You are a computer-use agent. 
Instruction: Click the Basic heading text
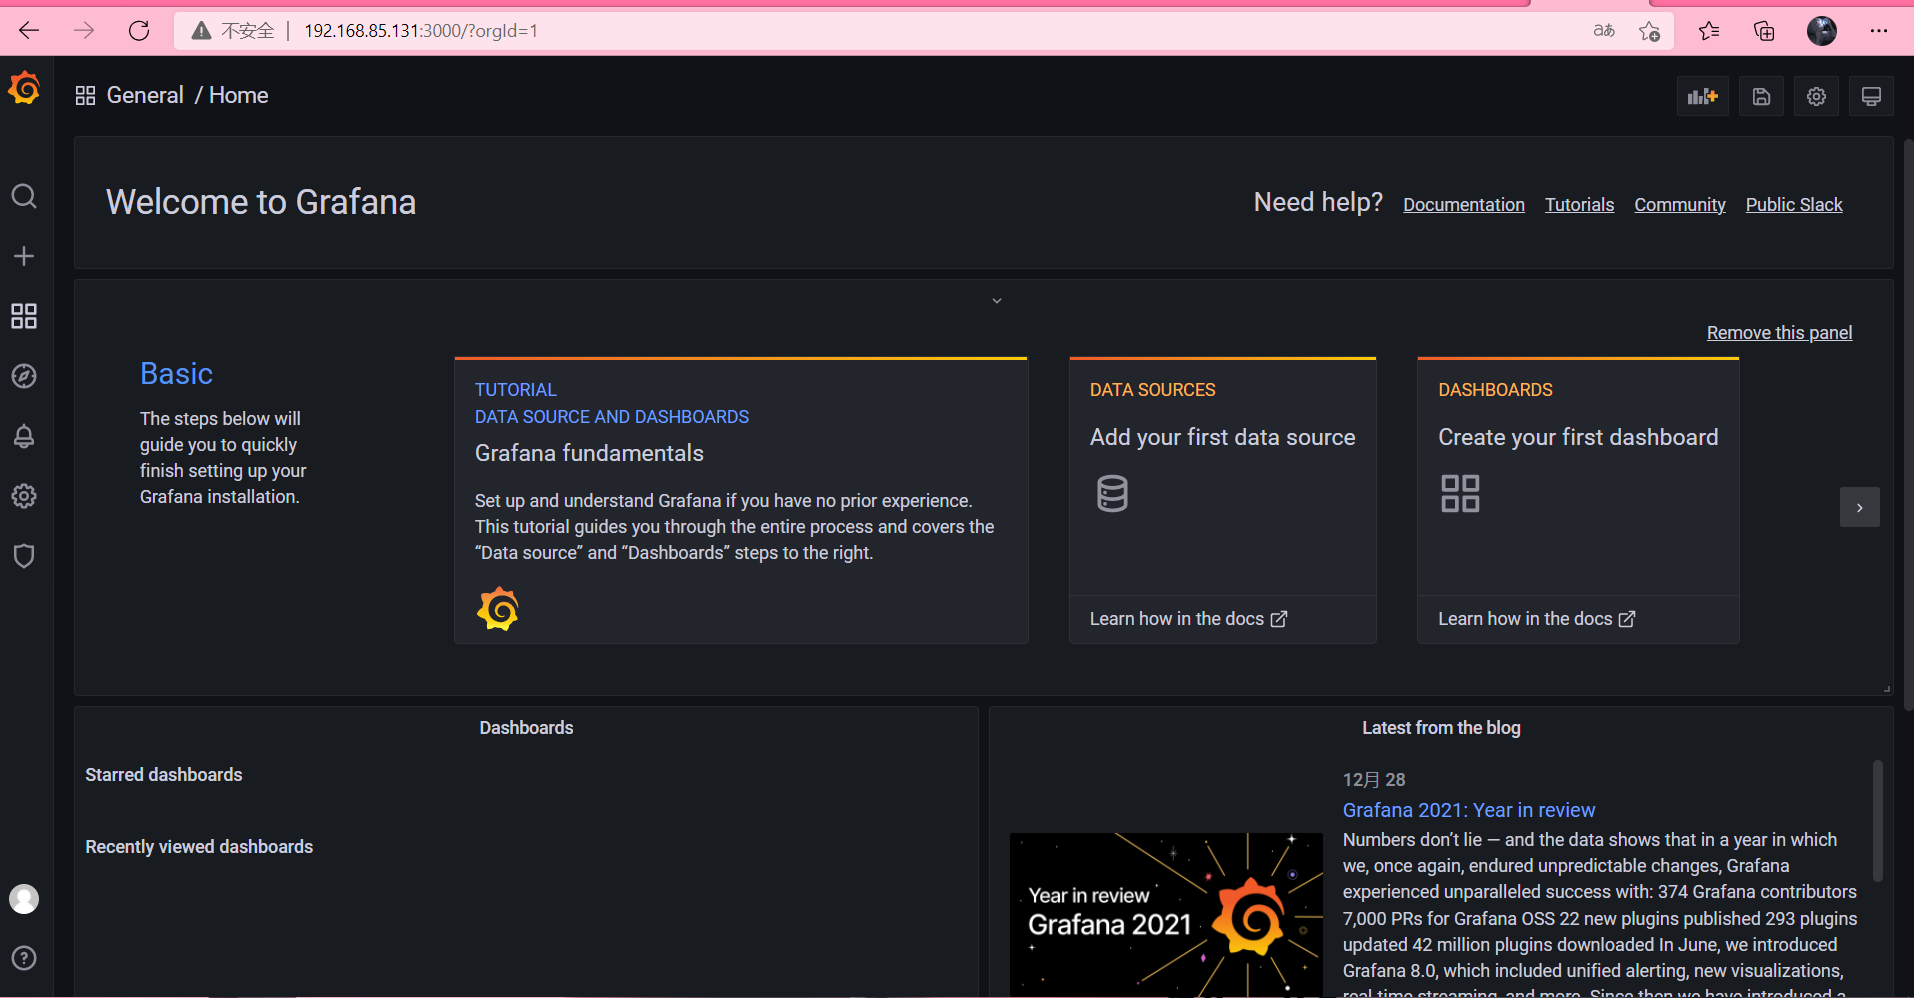(x=176, y=373)
